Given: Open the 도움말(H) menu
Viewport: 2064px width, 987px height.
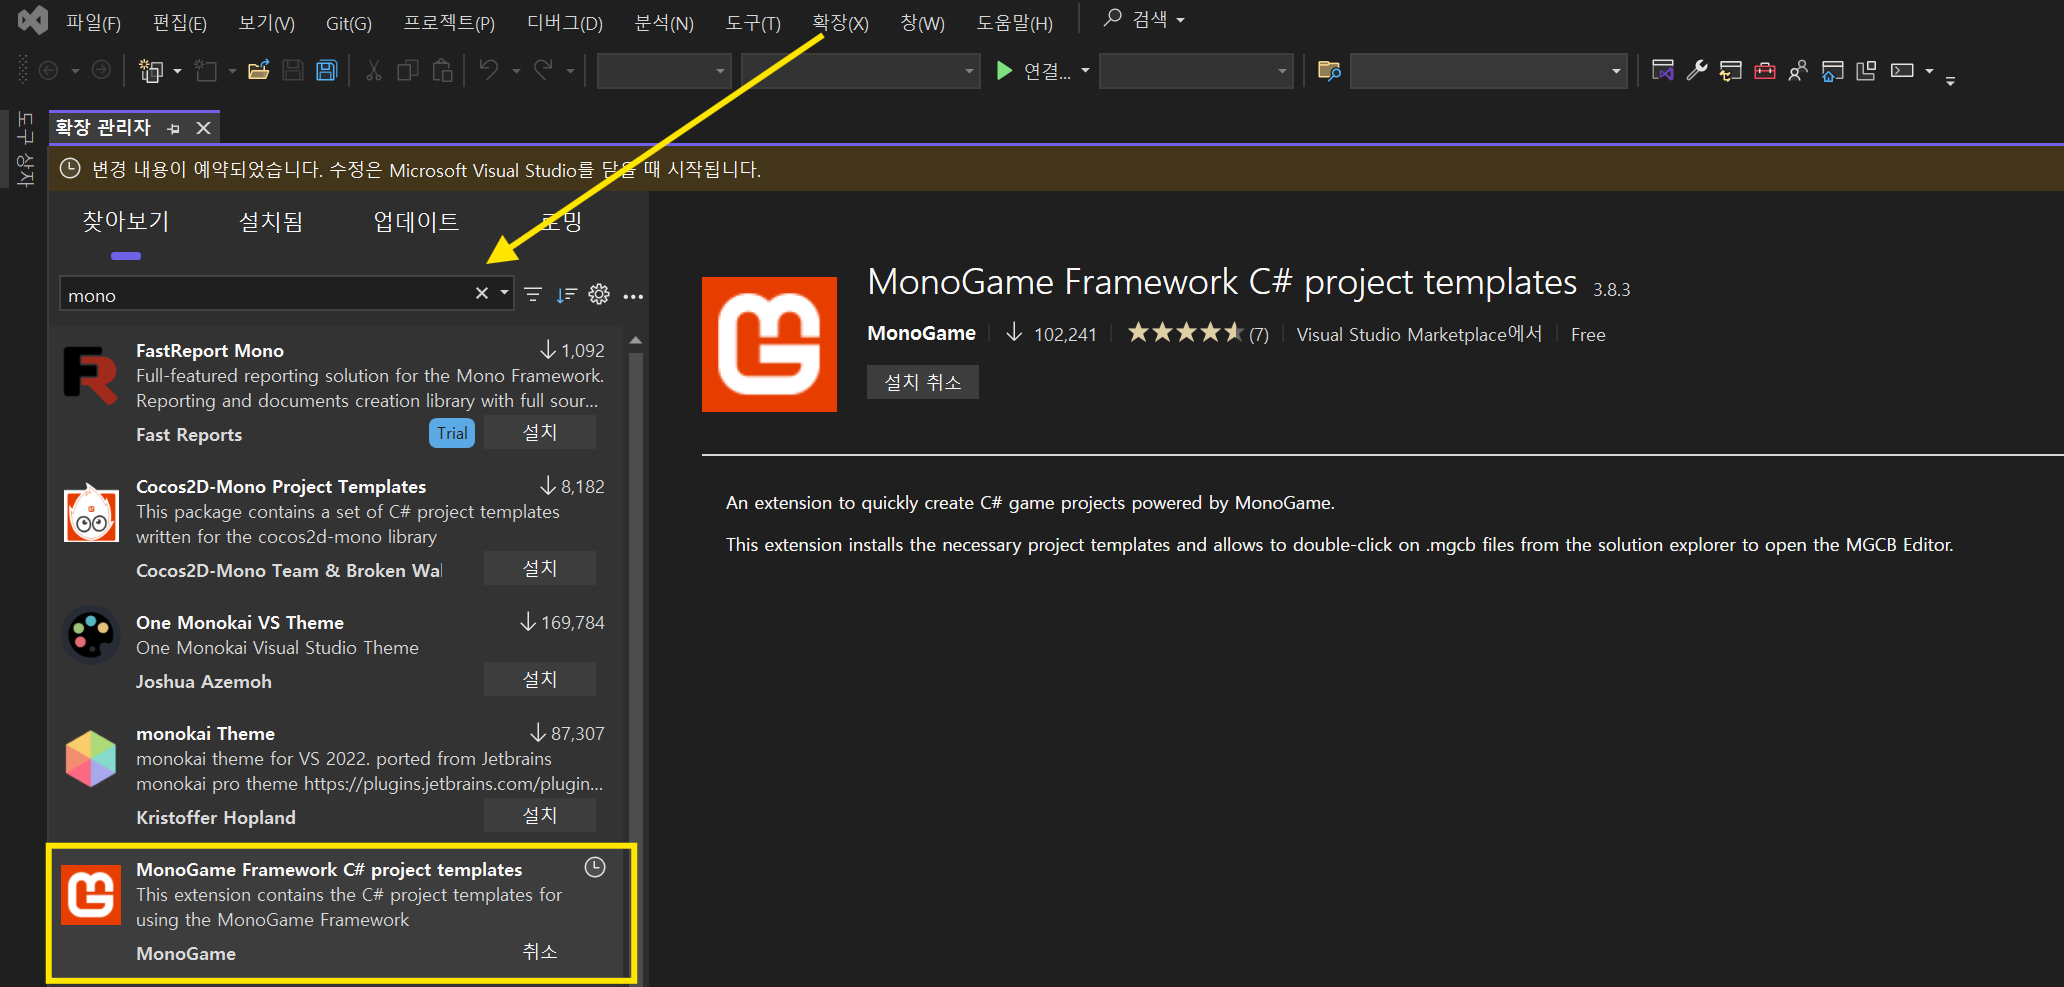Looking at the screenshot, I should [1015, 22].
